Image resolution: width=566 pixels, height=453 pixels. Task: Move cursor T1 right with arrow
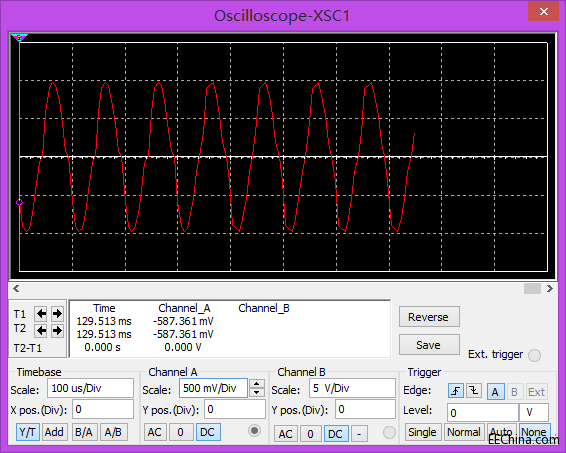57,314
